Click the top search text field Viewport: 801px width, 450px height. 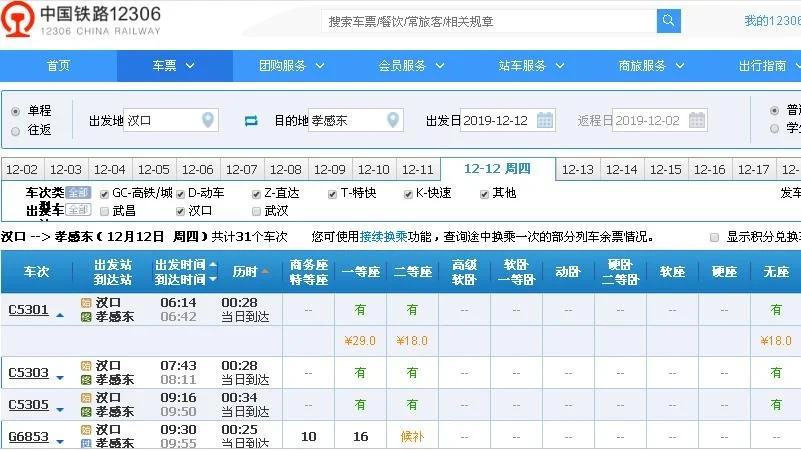(x=489, y=21)
